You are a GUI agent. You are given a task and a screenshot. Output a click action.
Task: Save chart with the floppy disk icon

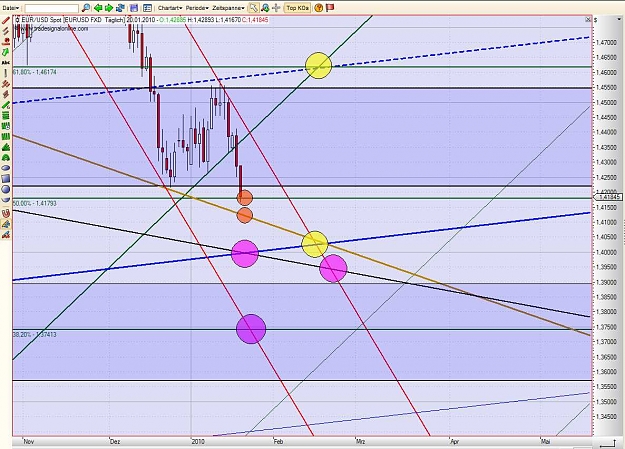pyautogui.click(x=134, y=8)
